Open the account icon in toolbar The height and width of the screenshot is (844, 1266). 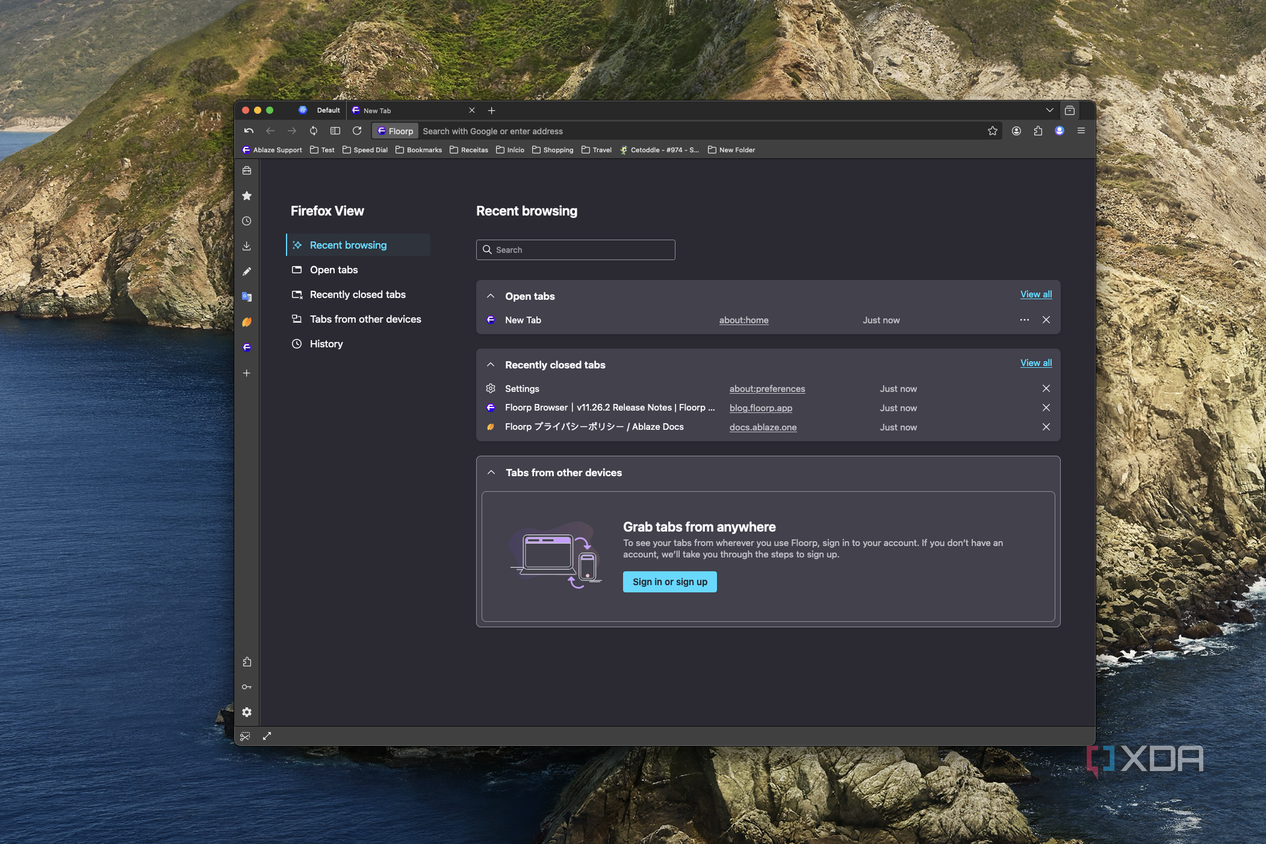point(1016,131)
